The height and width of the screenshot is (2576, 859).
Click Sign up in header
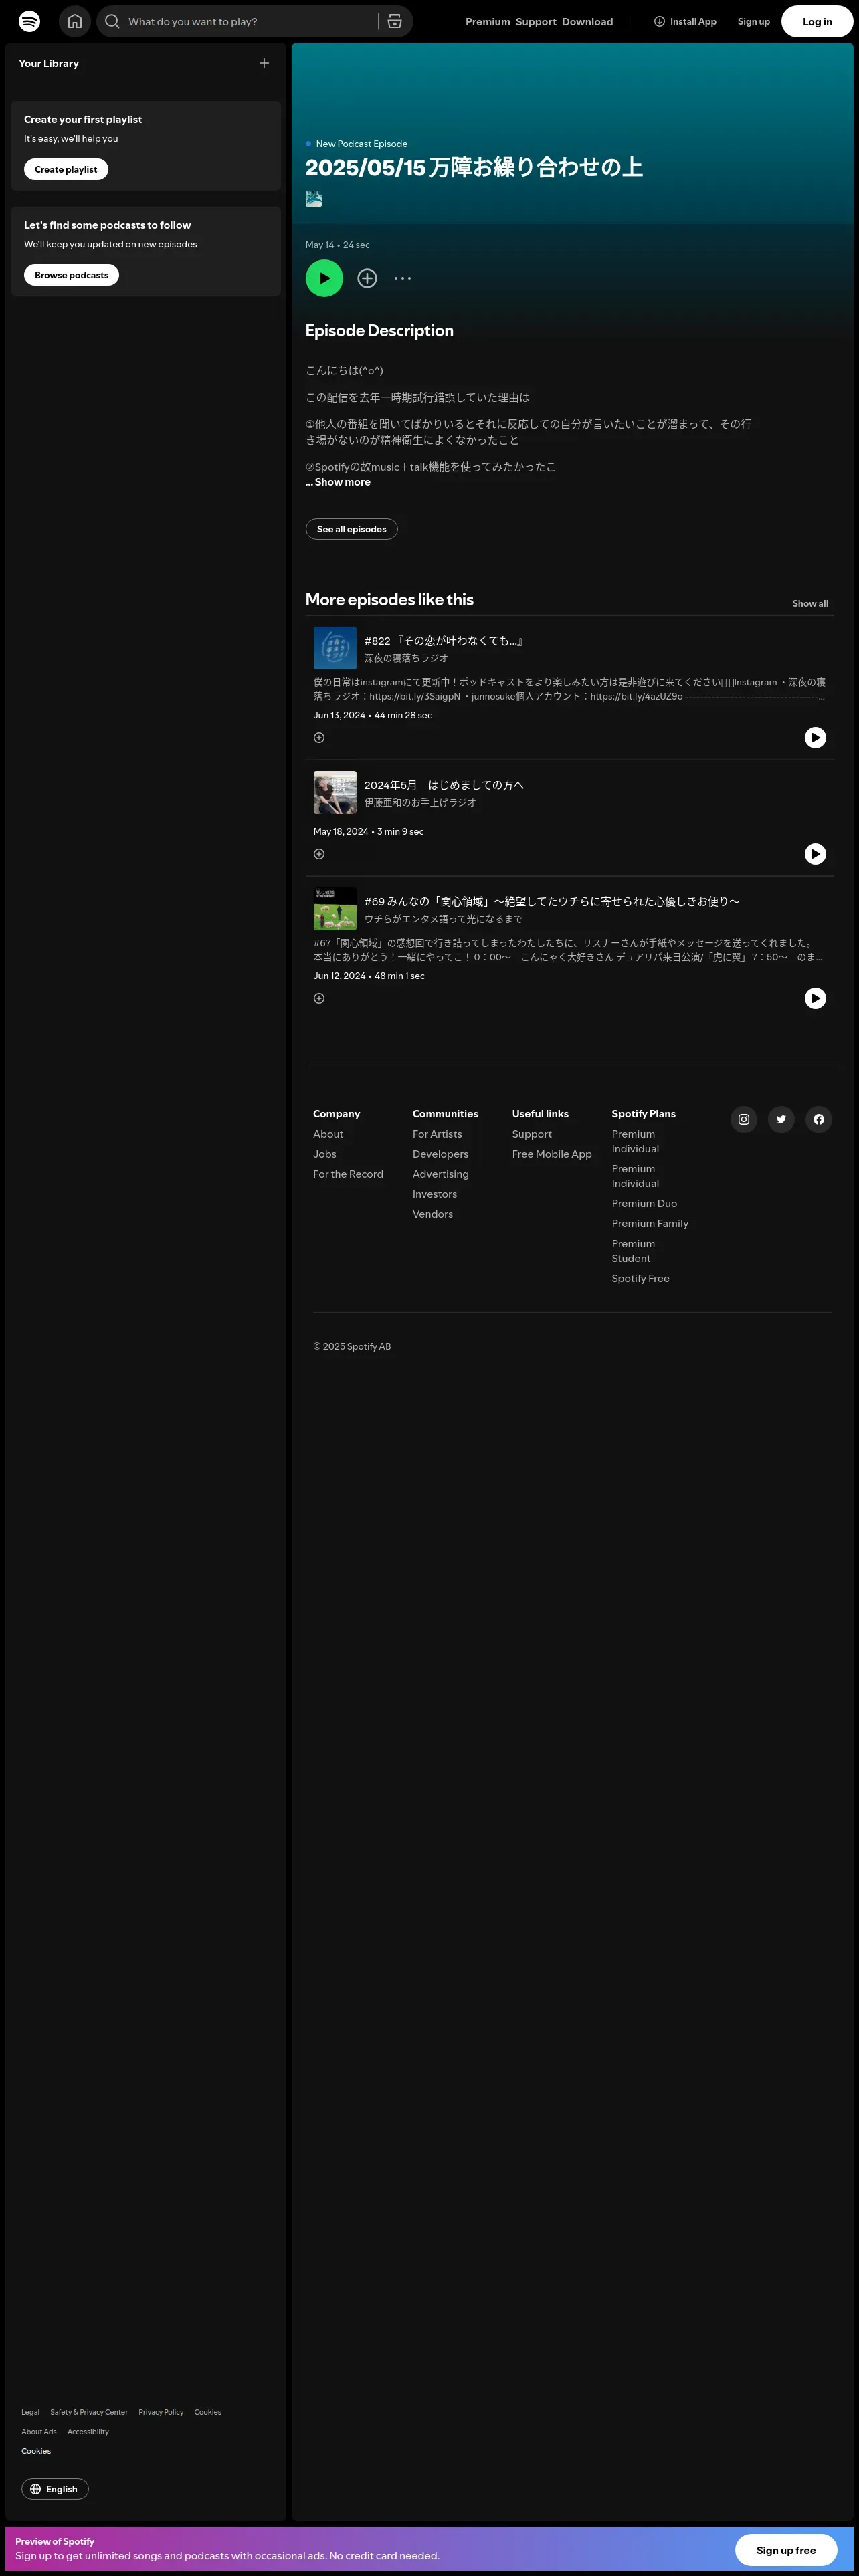pyautogui.click(x=754, y=21)
